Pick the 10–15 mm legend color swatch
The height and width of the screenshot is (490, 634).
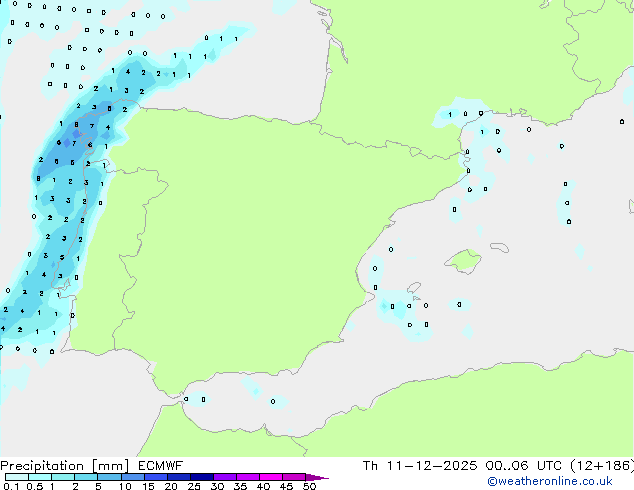pyautogui.click(x=133, y=477)
